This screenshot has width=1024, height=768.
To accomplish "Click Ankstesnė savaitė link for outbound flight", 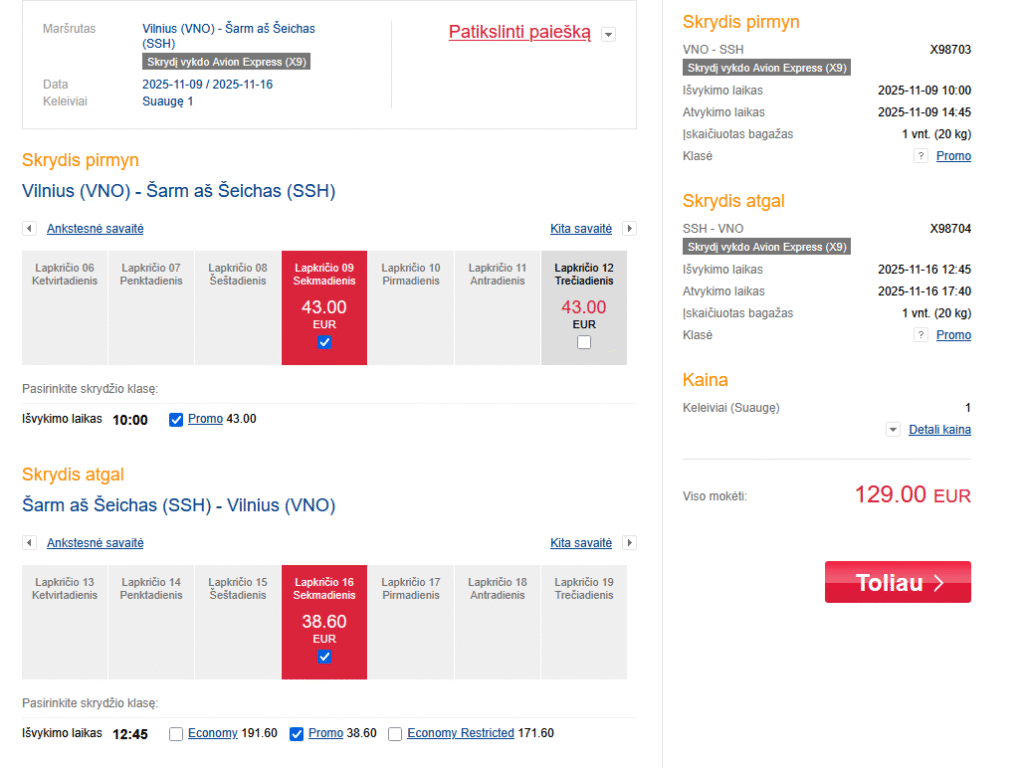I will click(x=95, y=229).
